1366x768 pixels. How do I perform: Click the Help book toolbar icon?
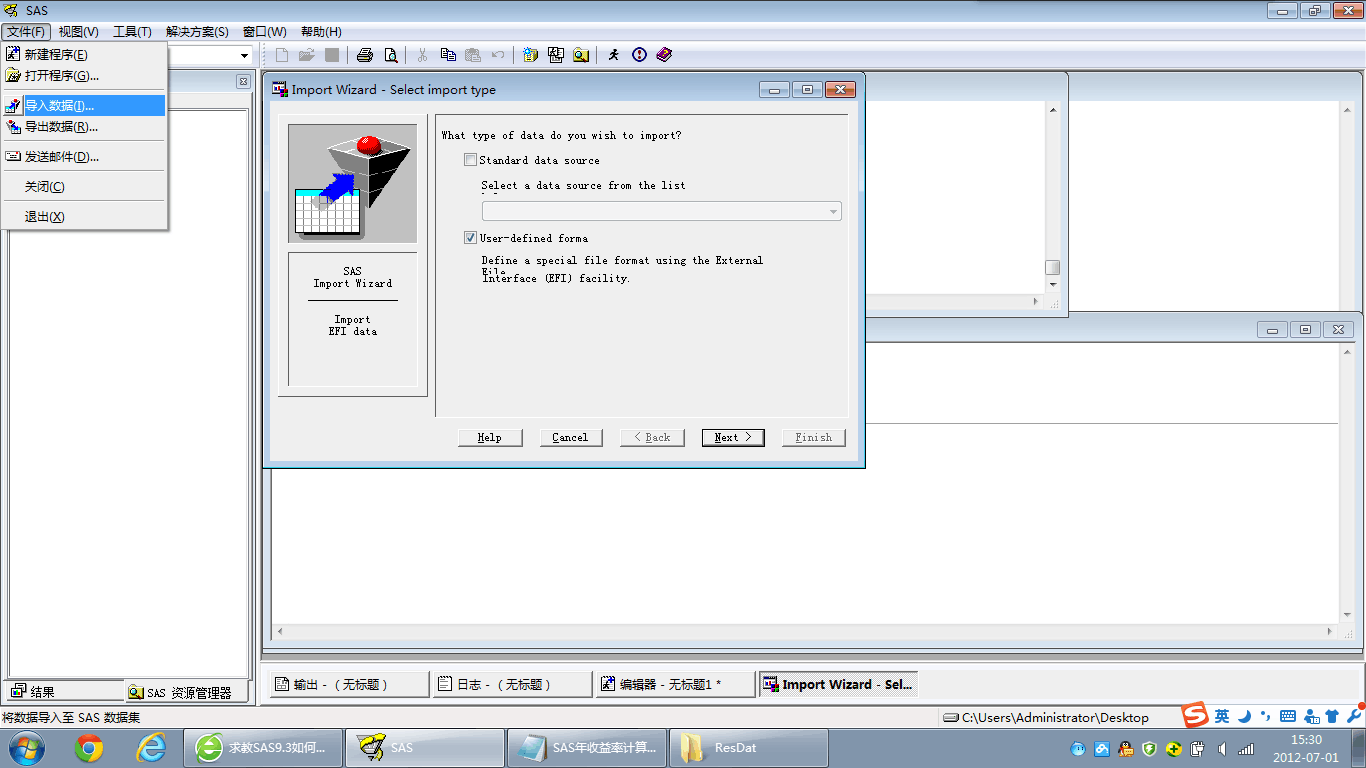coord(664,55)
